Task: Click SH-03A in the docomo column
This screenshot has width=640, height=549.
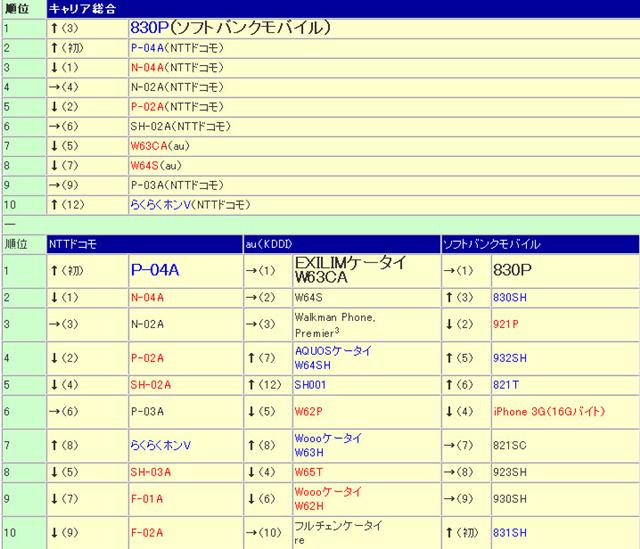Action: click(x=151, y=472)
